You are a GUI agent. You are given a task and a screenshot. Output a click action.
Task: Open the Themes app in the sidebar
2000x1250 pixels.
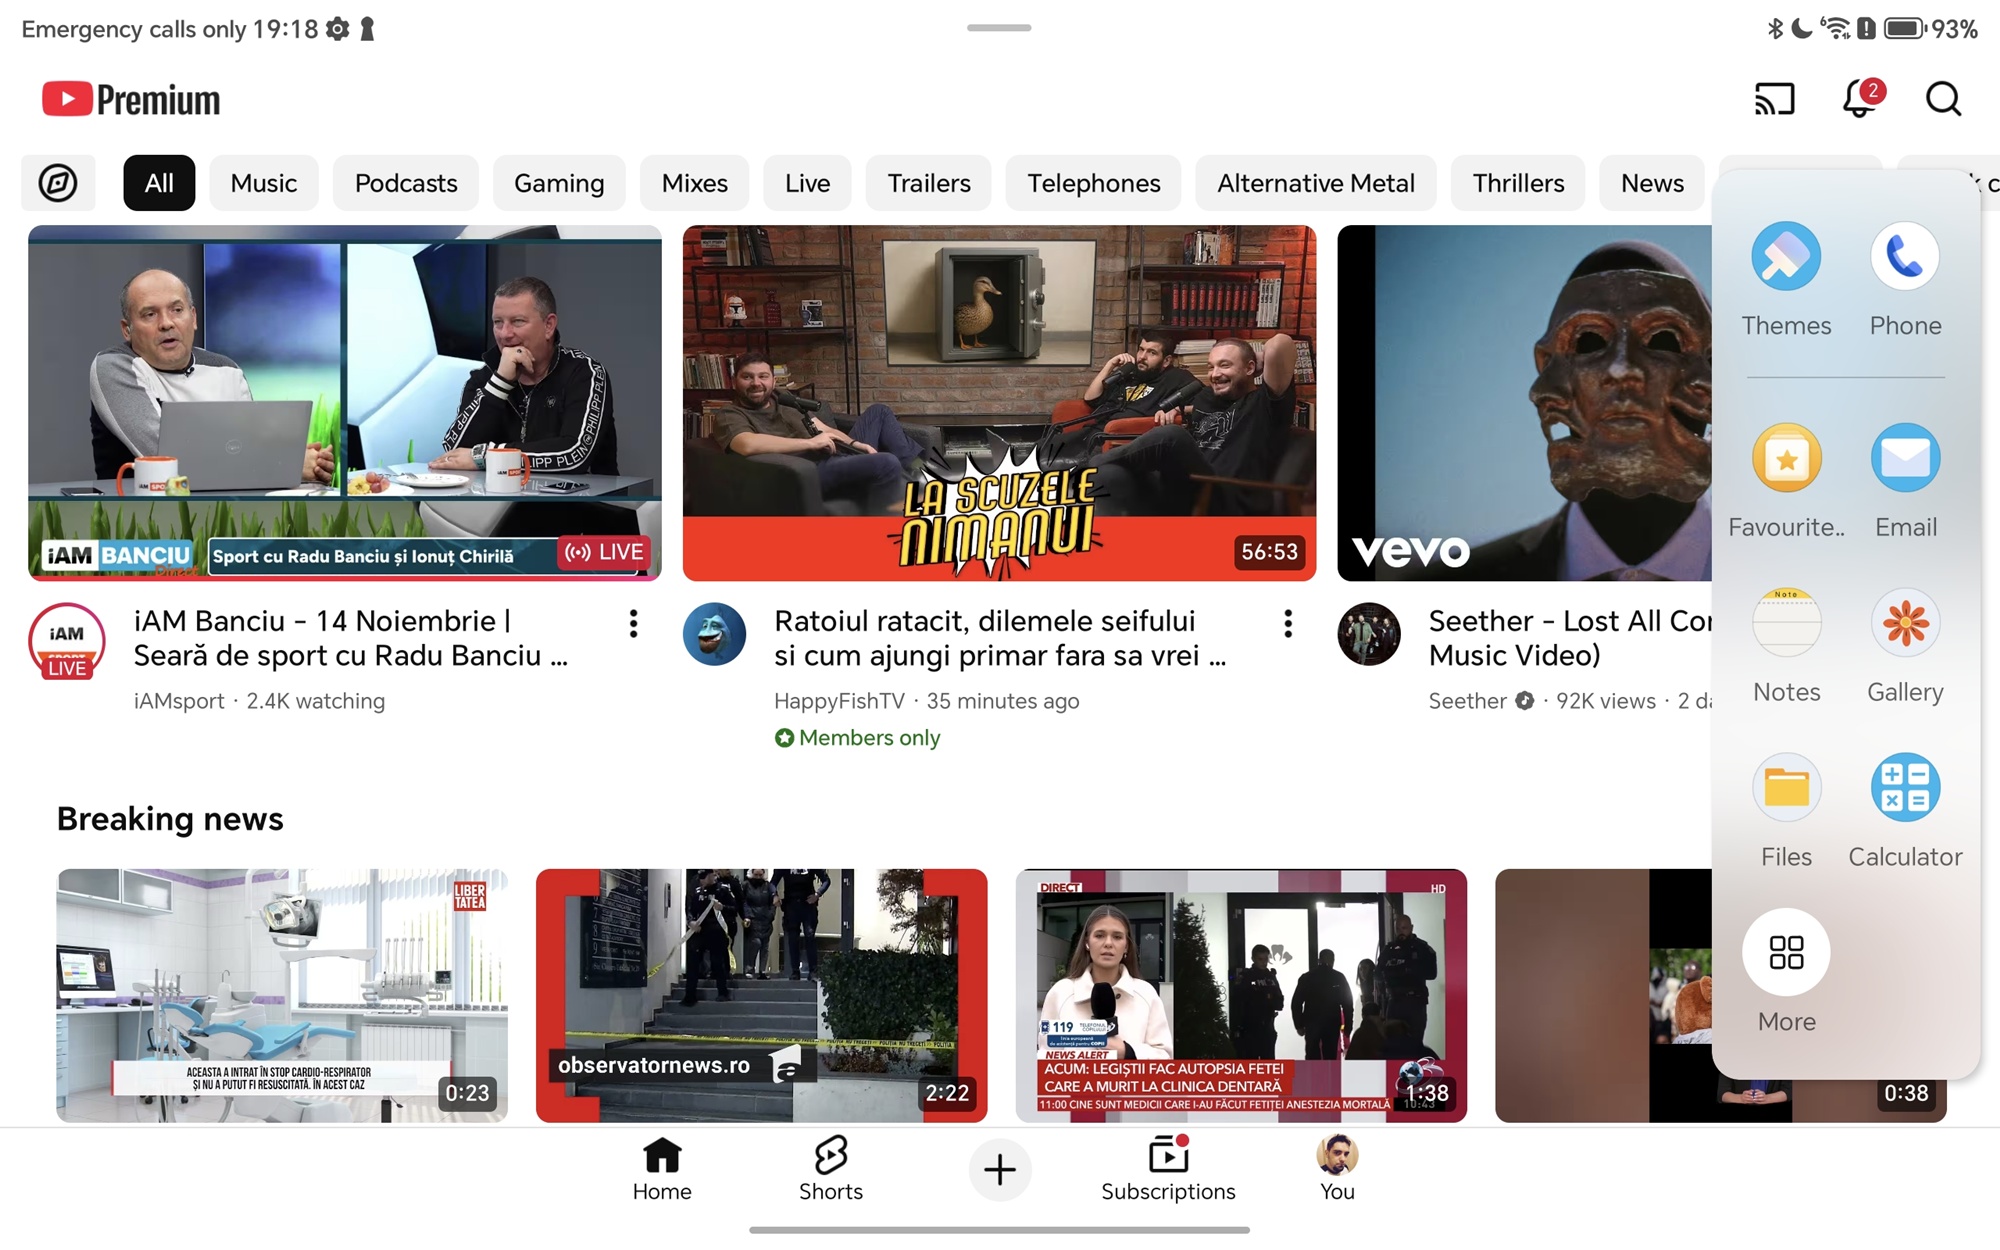[1786, 257]
